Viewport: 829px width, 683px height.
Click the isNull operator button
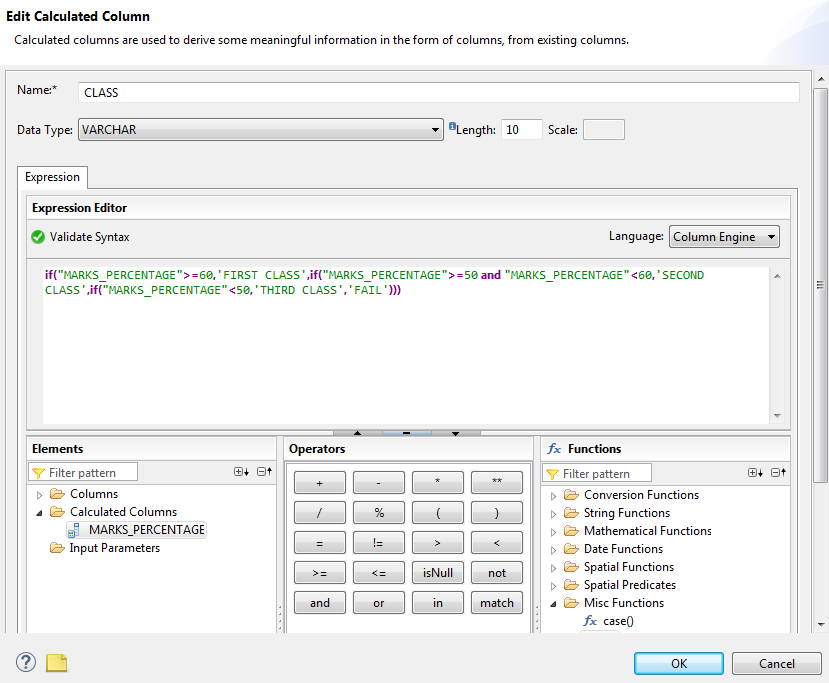pos(437,572)
